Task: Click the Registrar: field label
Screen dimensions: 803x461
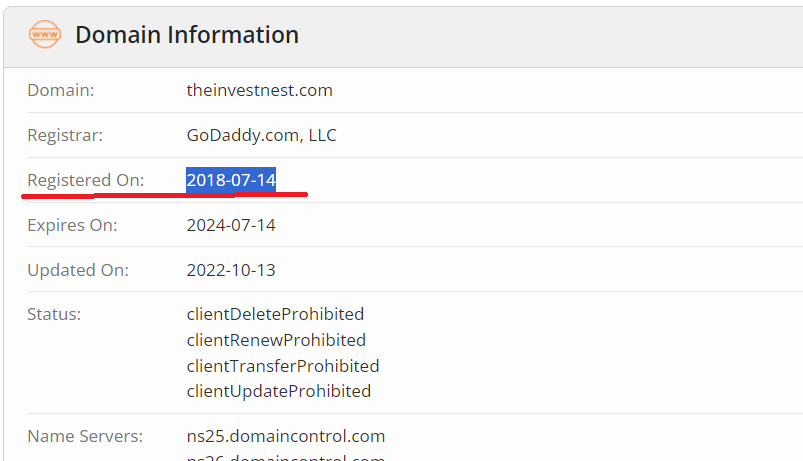Action: [x=65, y=135]
